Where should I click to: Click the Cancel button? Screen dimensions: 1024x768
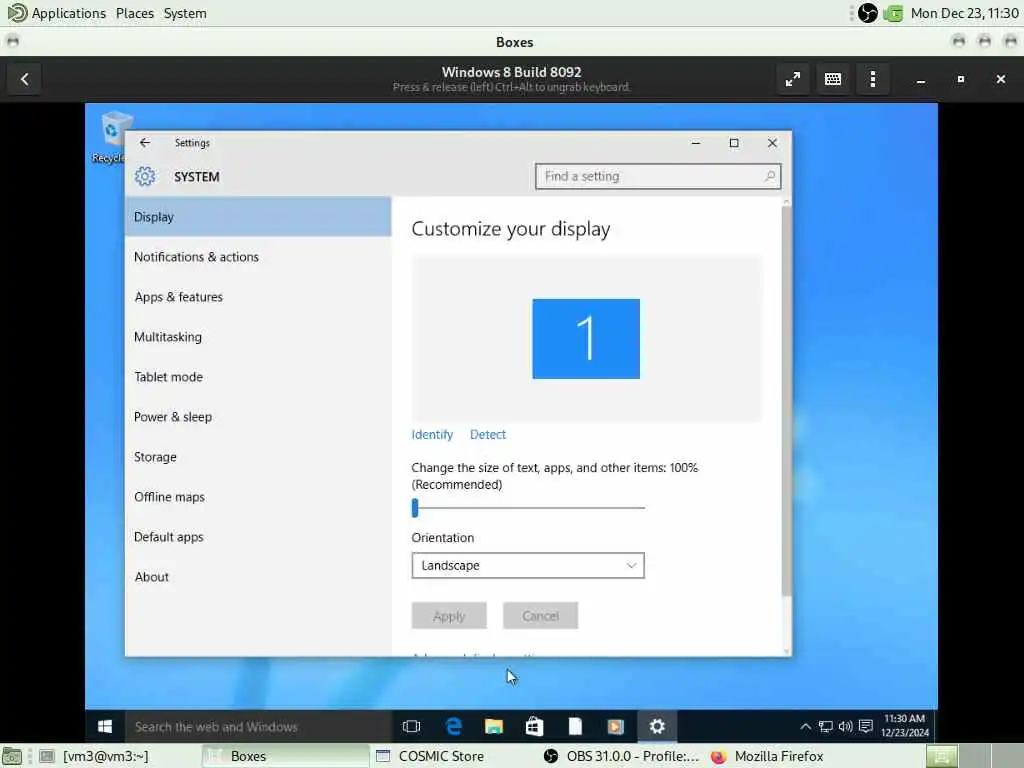coord(540,616)
